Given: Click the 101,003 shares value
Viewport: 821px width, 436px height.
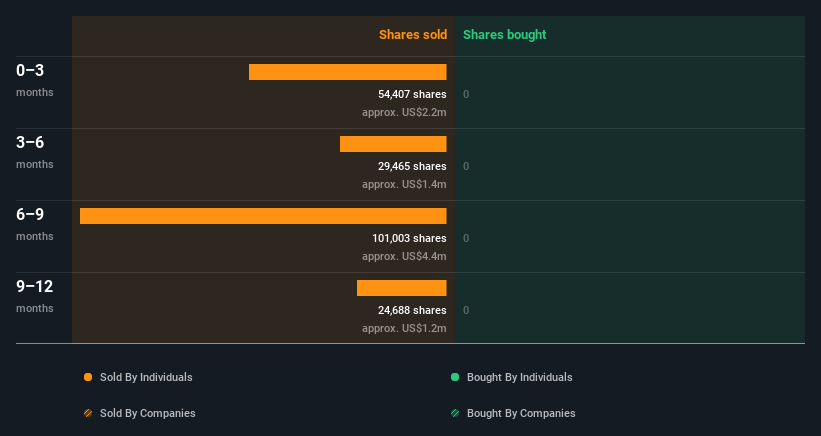Looking at the screenshot, I should point(409,238).
